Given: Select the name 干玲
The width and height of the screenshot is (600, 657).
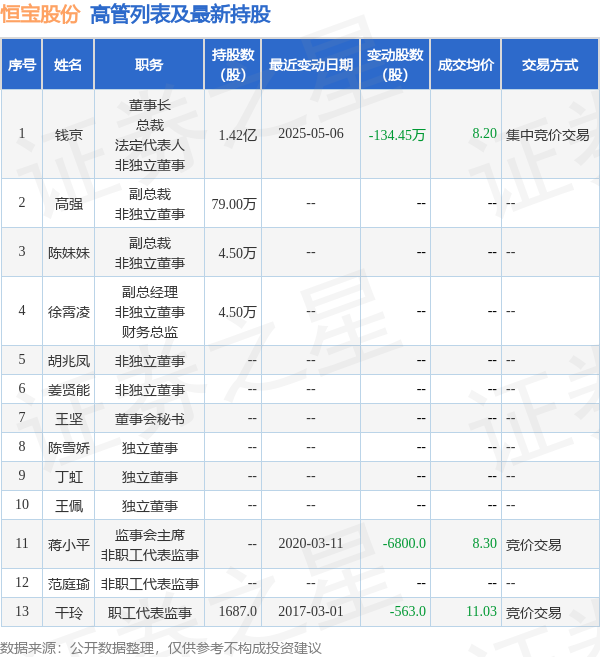Looking at the screenshot, I should [x=69, y=613].
